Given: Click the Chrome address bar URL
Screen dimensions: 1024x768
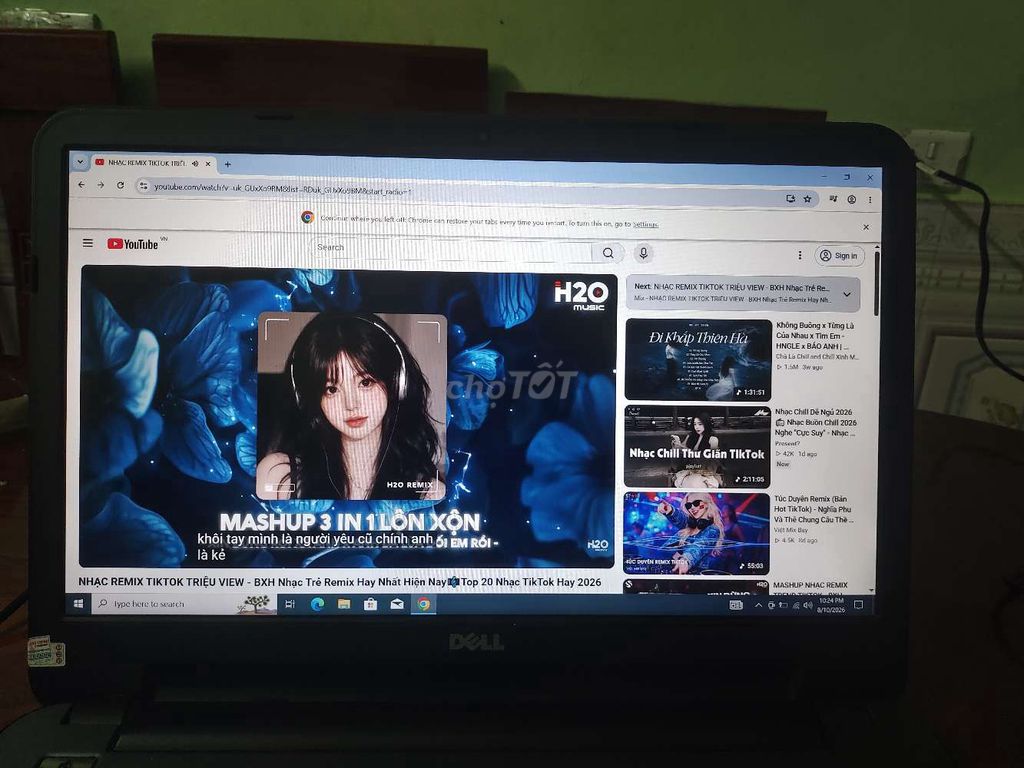Looking at the screenshot, I should coord(282,189).
